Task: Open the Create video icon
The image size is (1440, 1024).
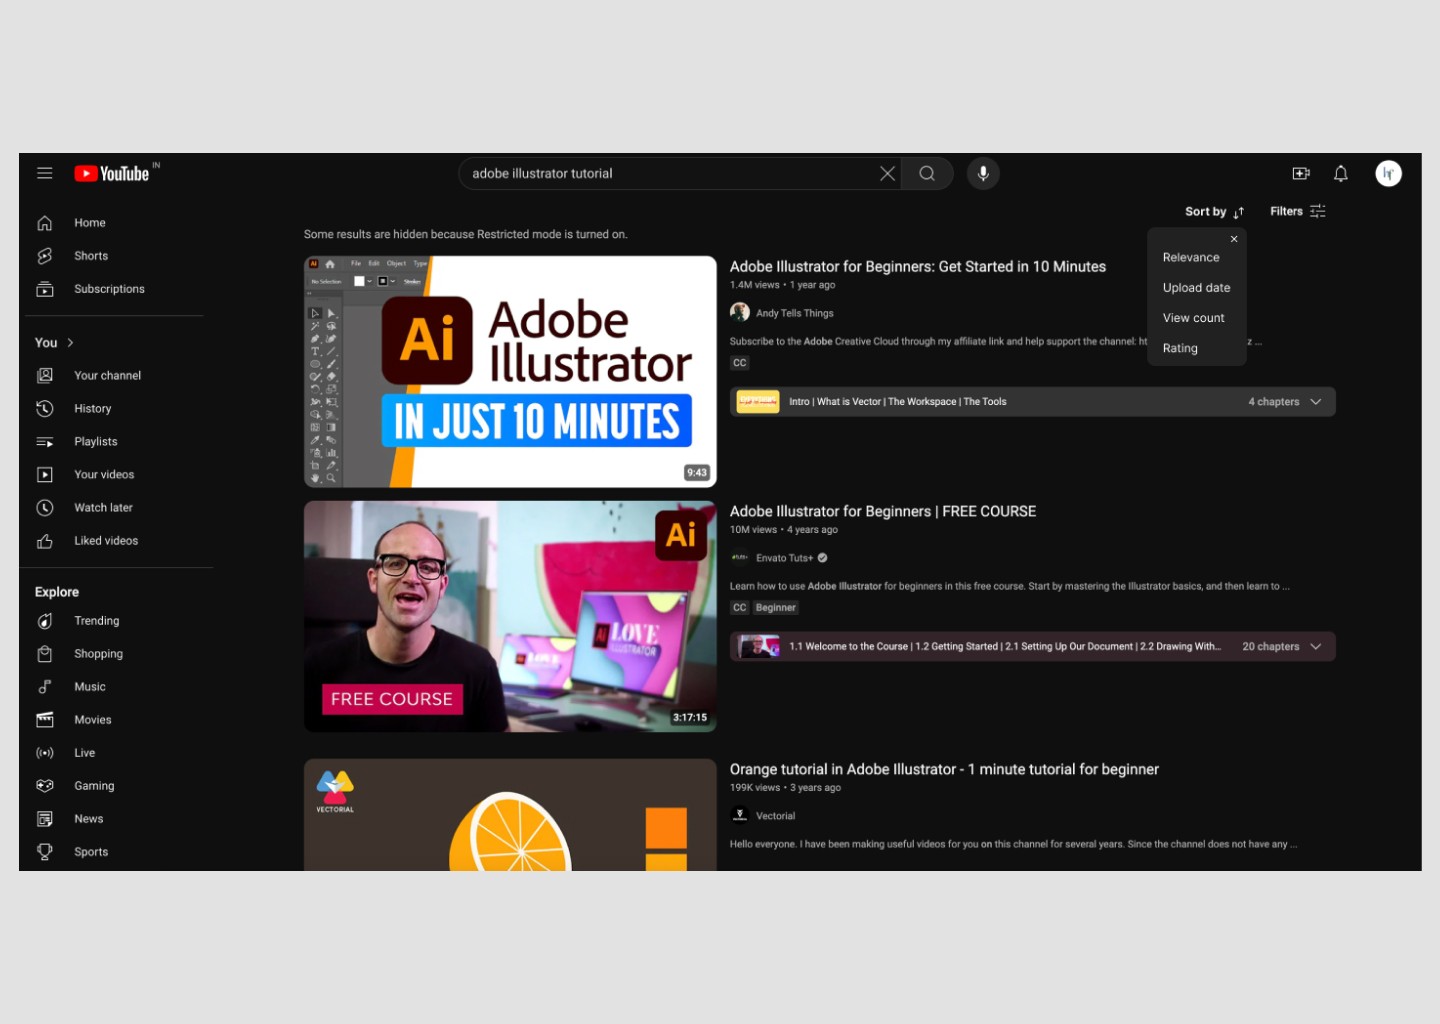Action: click(1301, 173)
